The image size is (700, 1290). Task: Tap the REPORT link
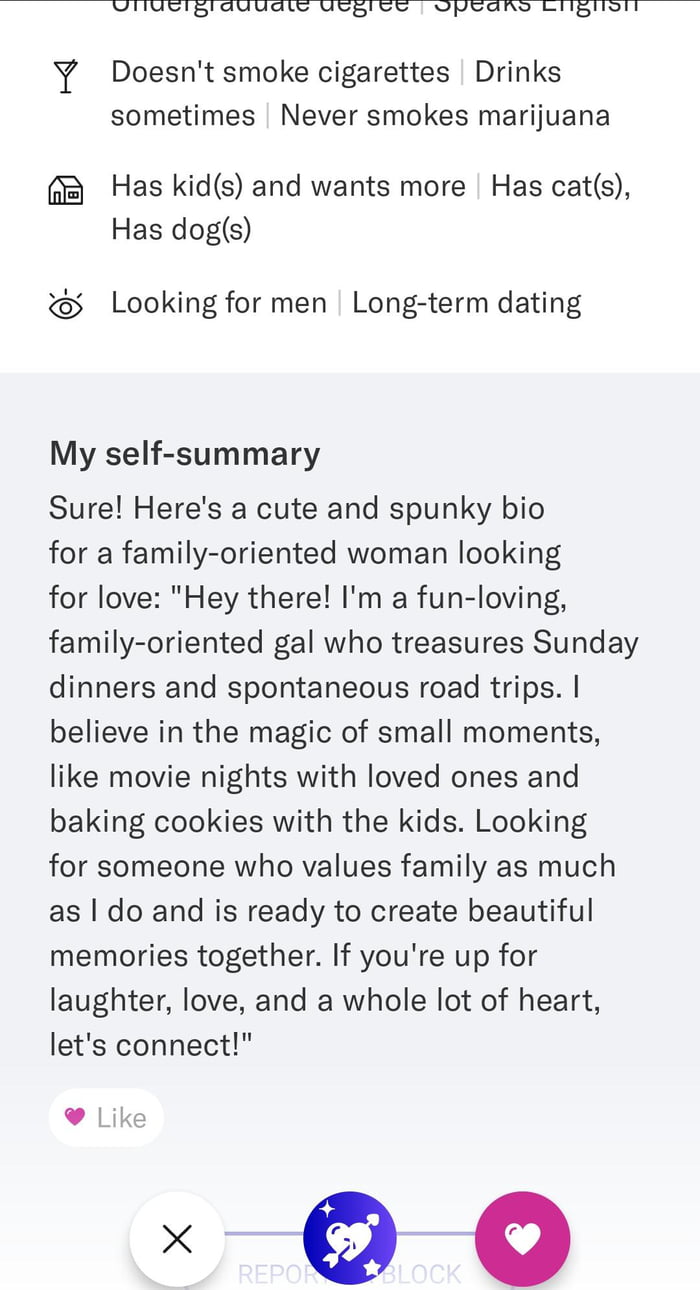(x=272, y=1275)
